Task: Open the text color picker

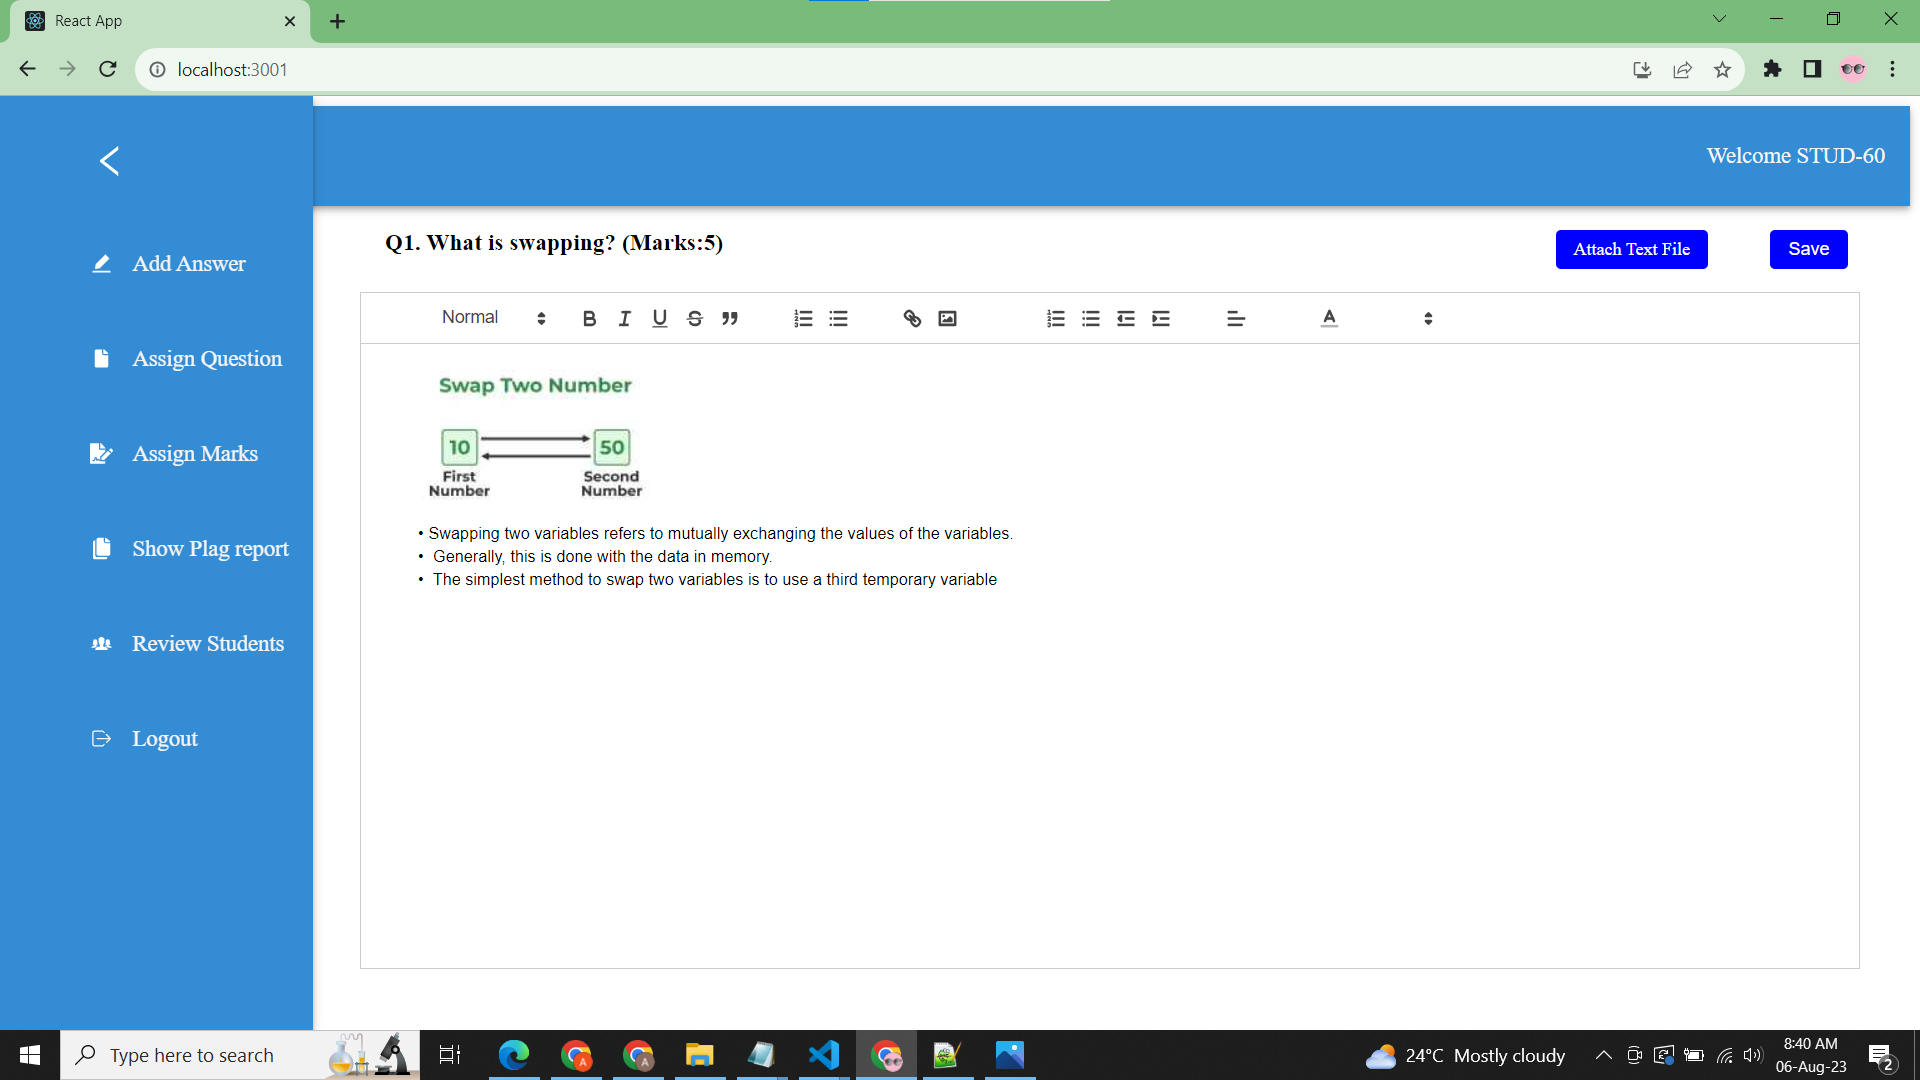Action: pyautogui.click(x=1329, y=318)
